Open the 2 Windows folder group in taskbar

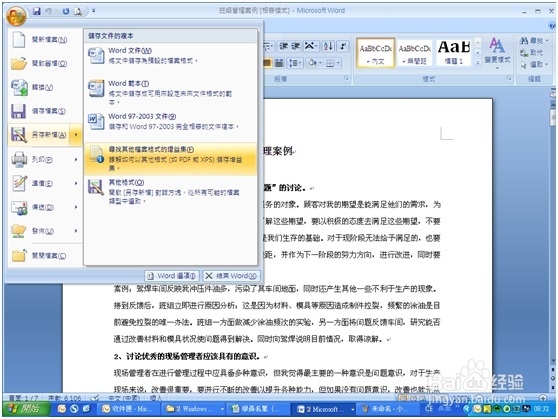tap(195, 409)
